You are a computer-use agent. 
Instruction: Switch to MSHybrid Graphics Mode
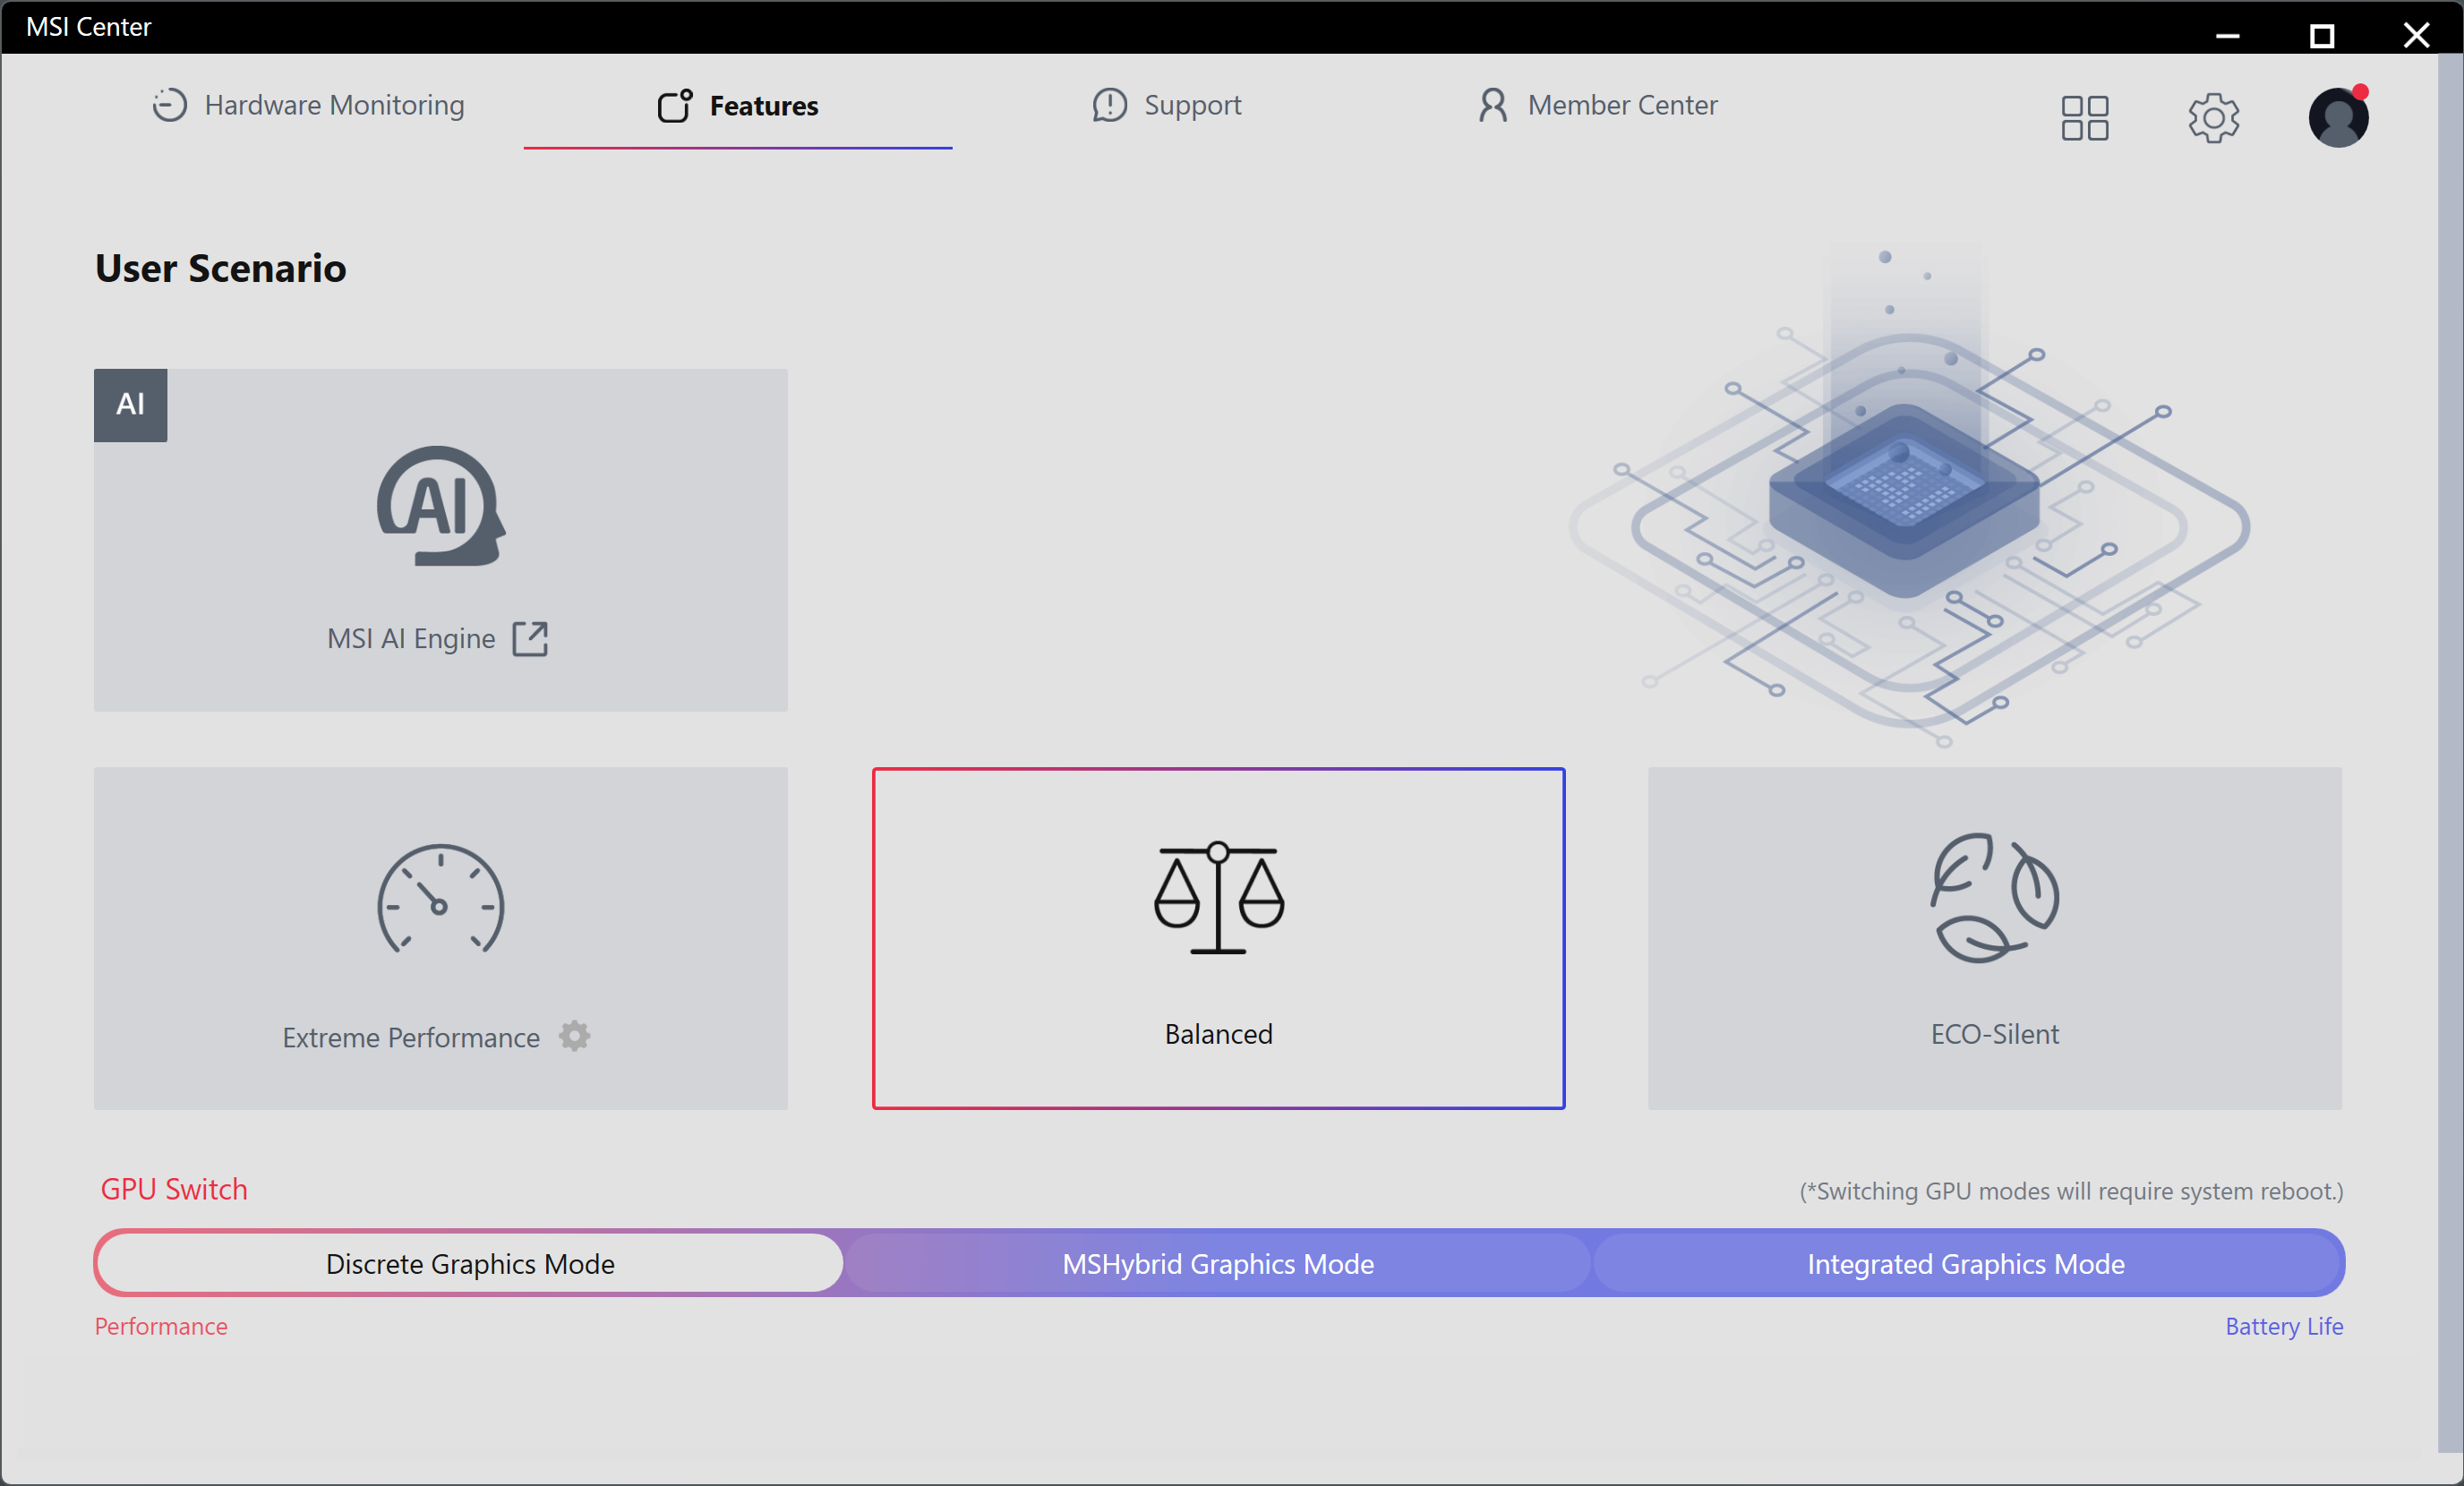(x=1218, y=1264)
